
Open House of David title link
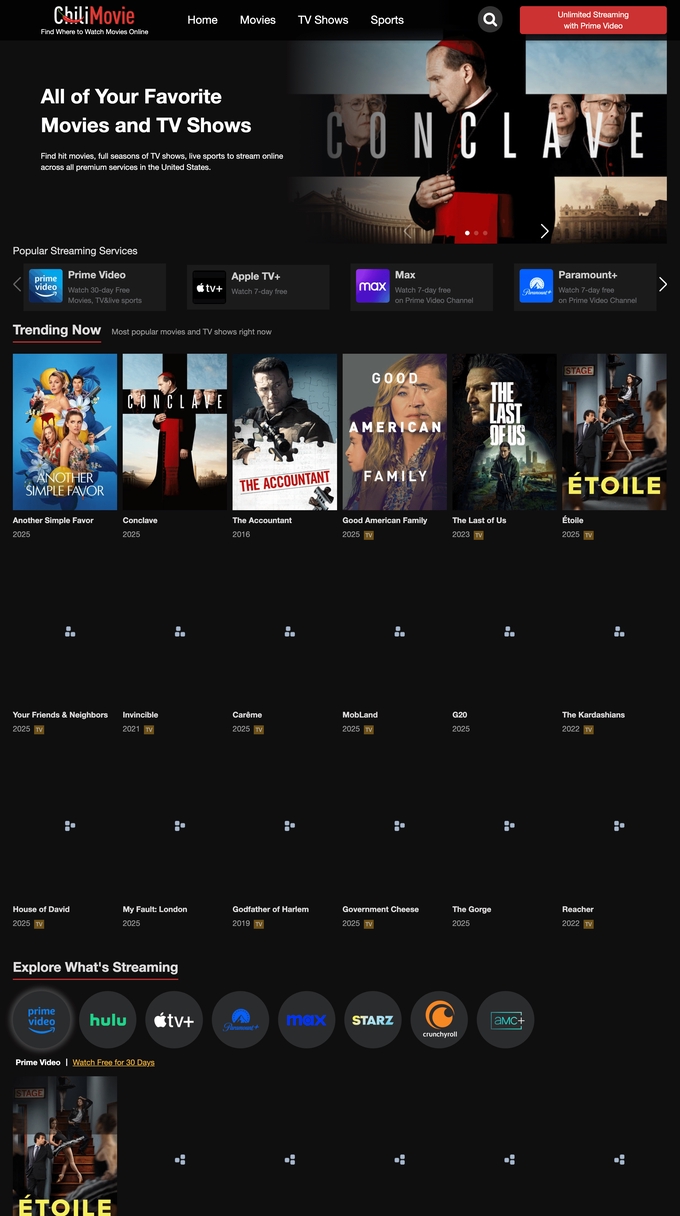coord(41,909)
